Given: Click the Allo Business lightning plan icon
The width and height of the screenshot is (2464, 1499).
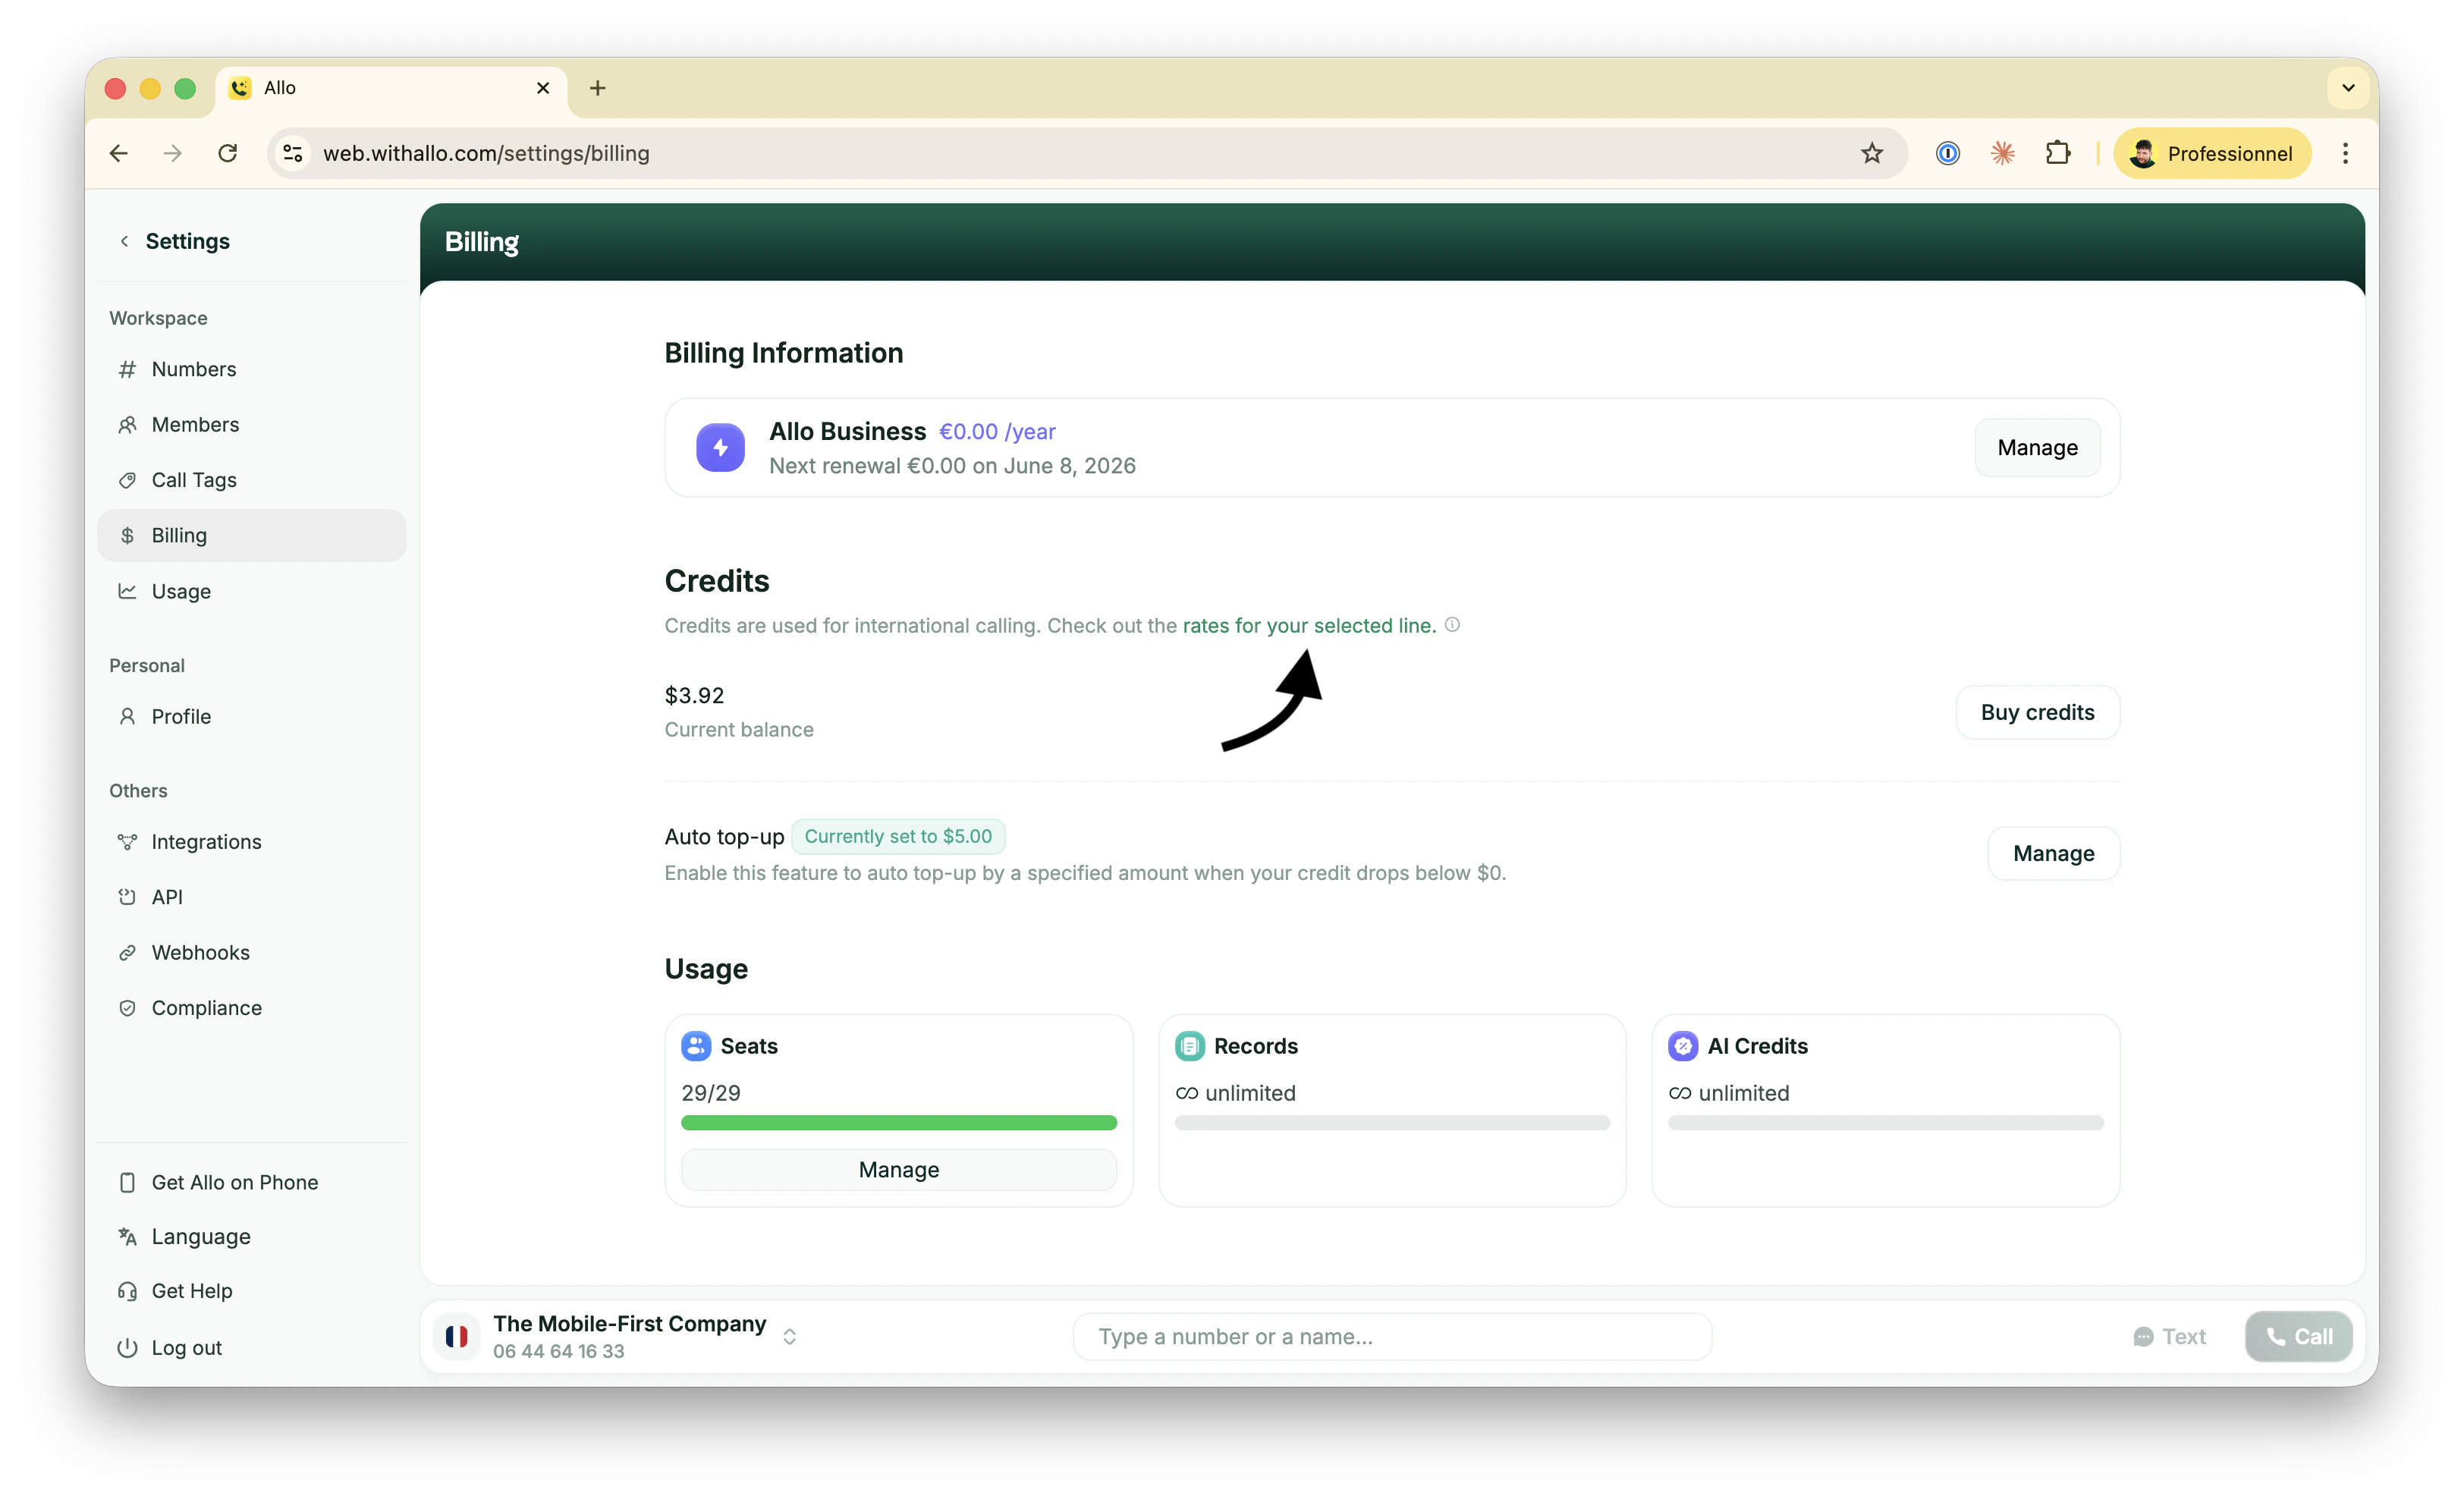Looking at the screenshot, I should click(720, 447).
